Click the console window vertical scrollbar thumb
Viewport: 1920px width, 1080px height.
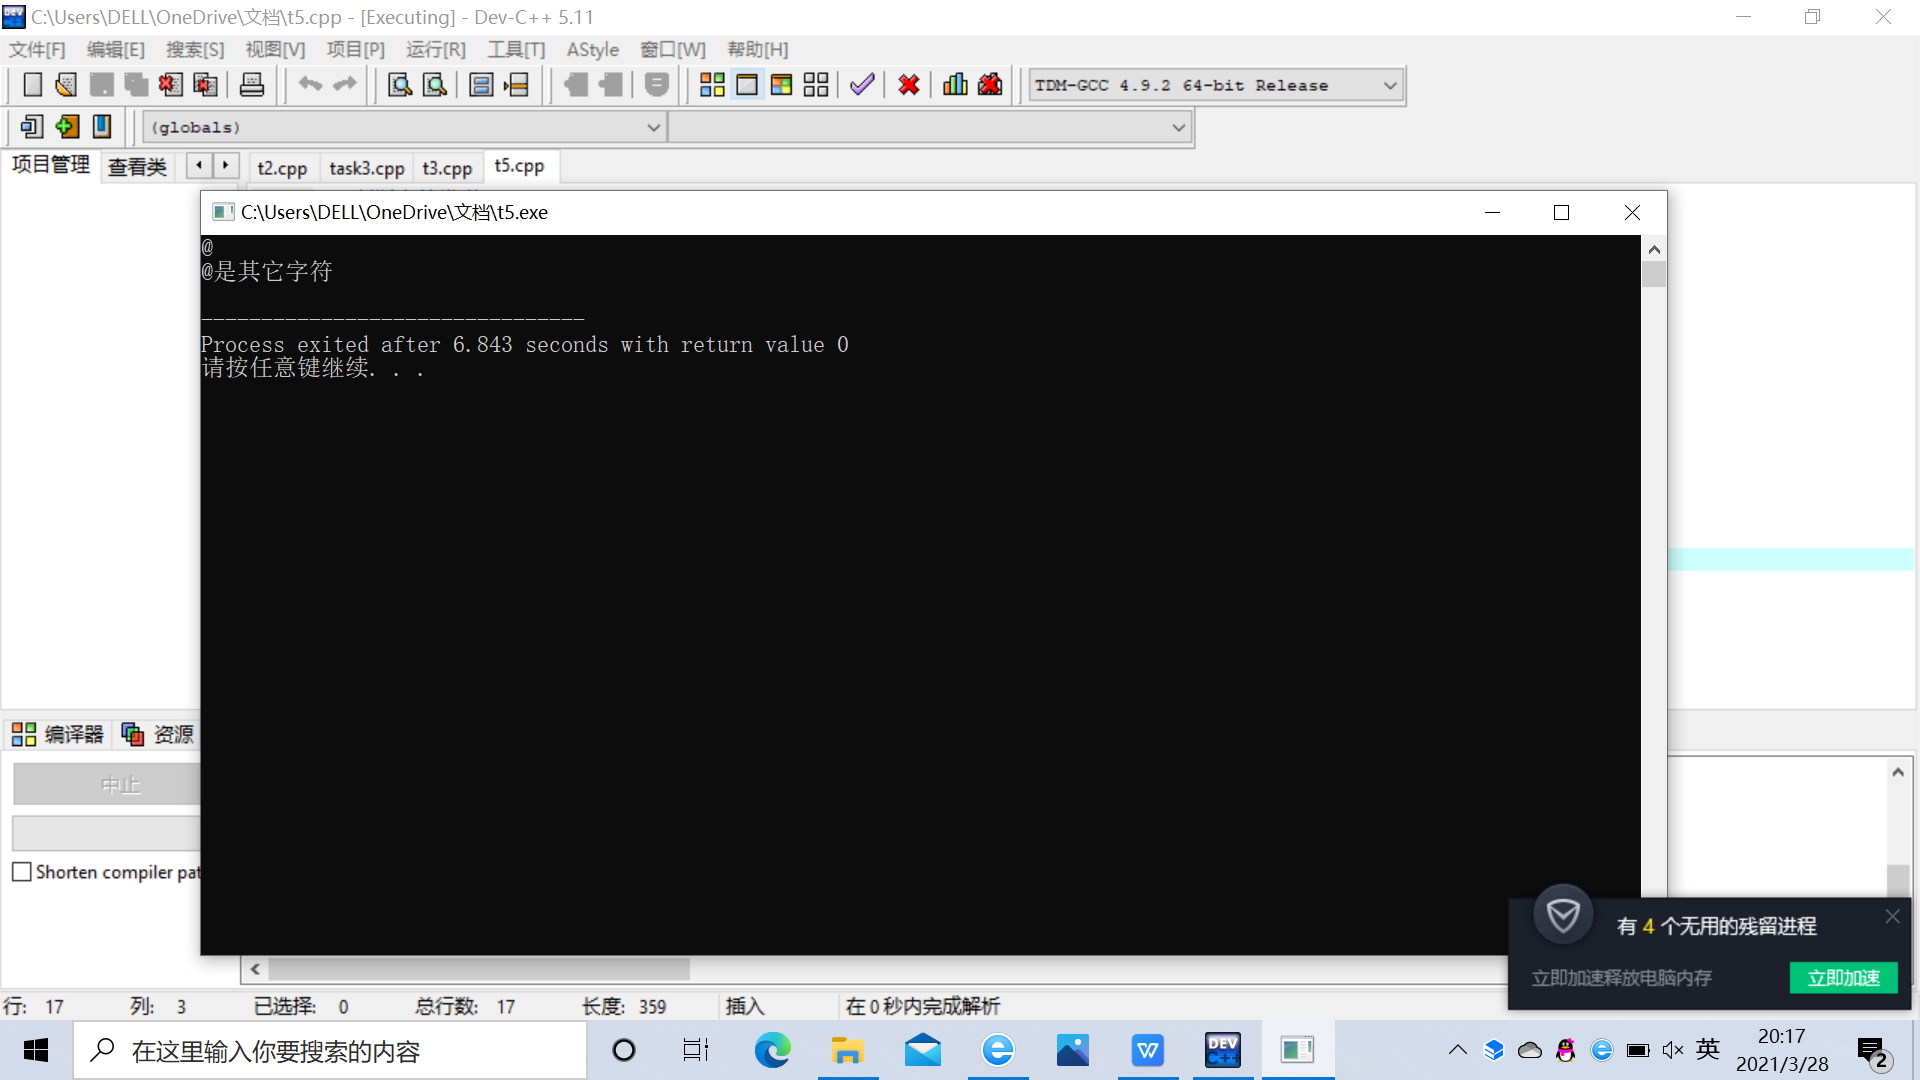(1654, 274)
